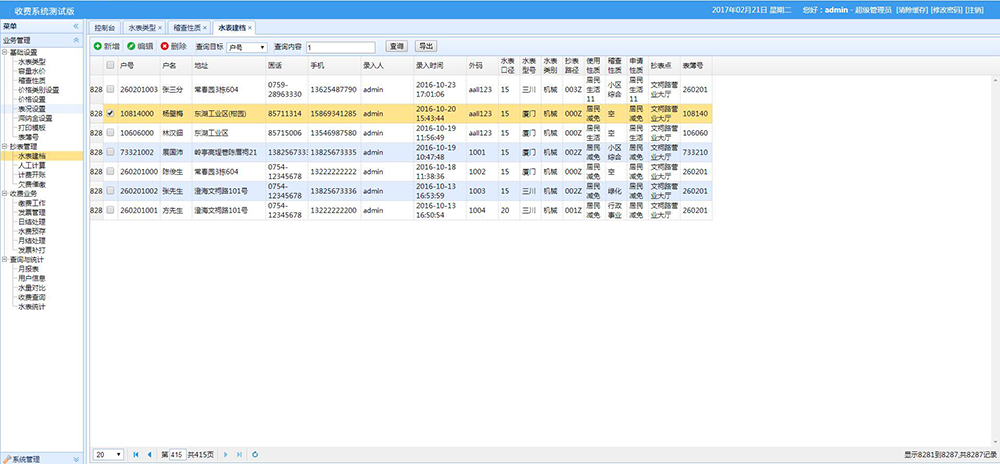
Task: Open 计费开账 in the sidebar tree
Action: pyautogui.click(x=32, y=175)
